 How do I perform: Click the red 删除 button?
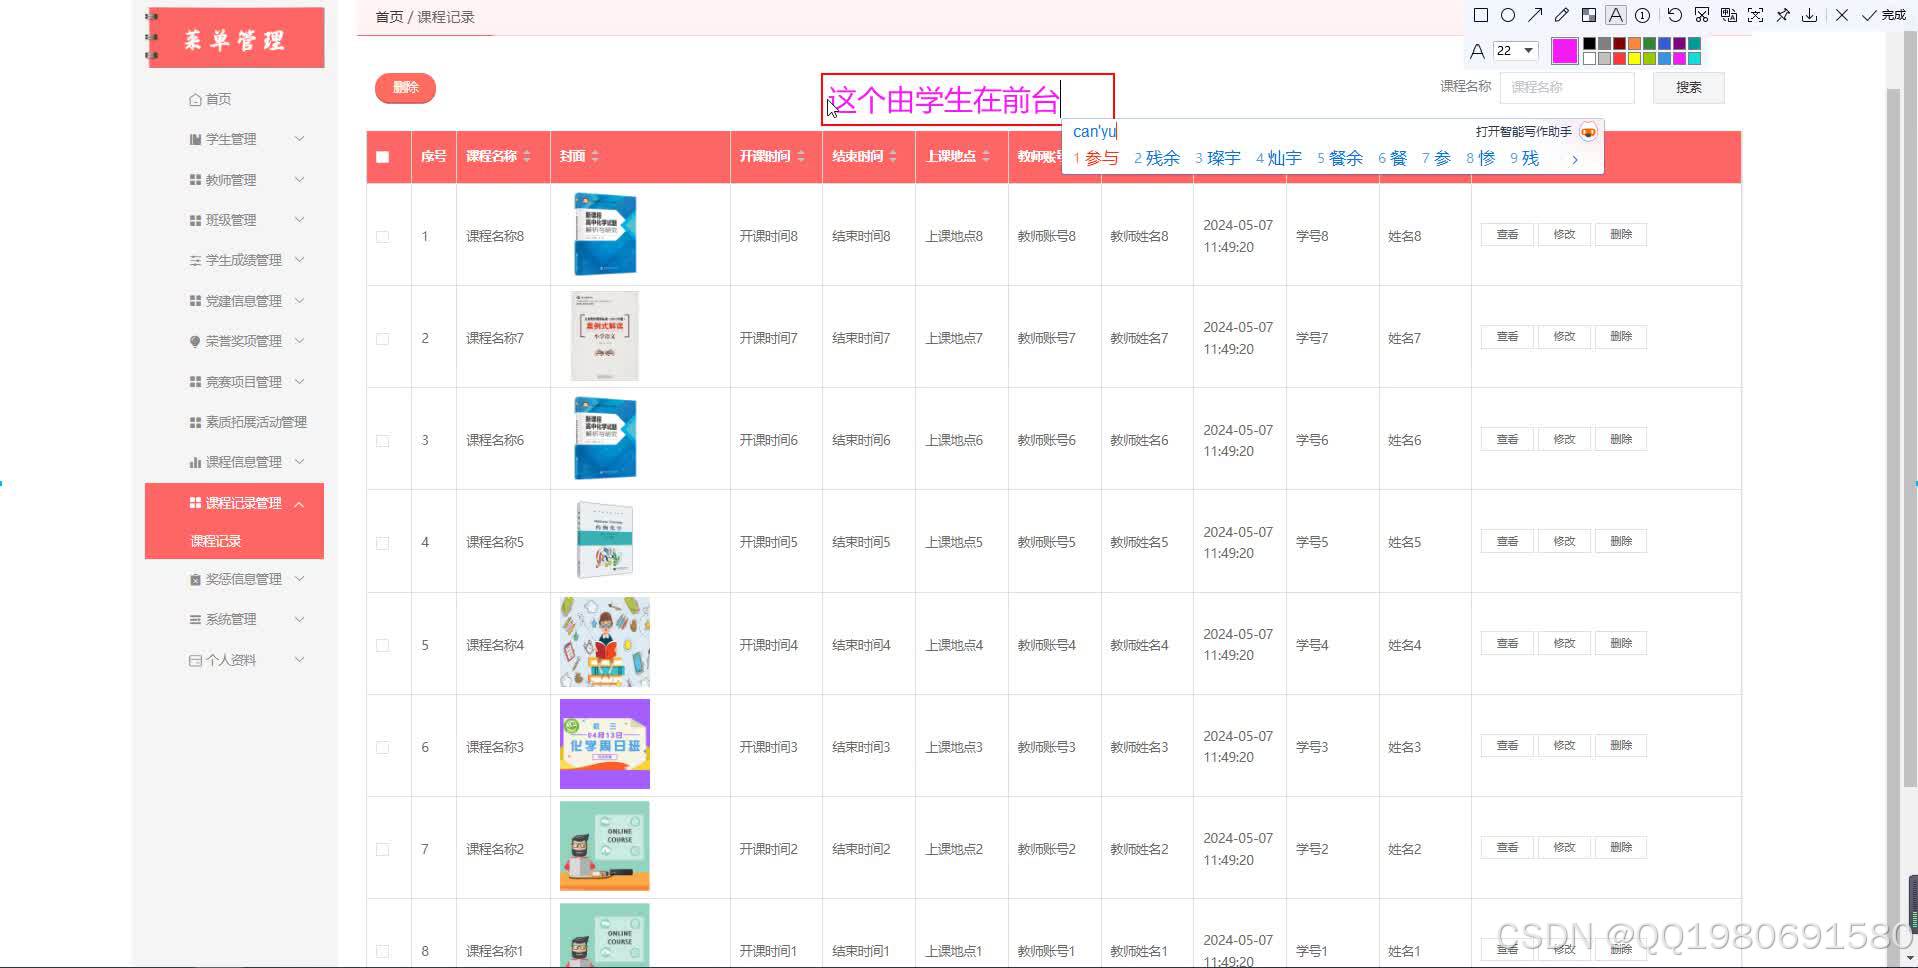coord(404,88)
